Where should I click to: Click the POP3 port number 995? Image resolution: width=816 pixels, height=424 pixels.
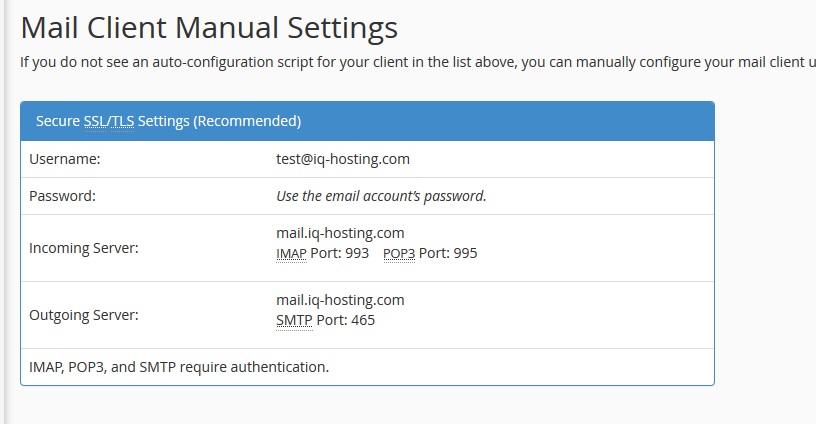[x=465, y=253]
